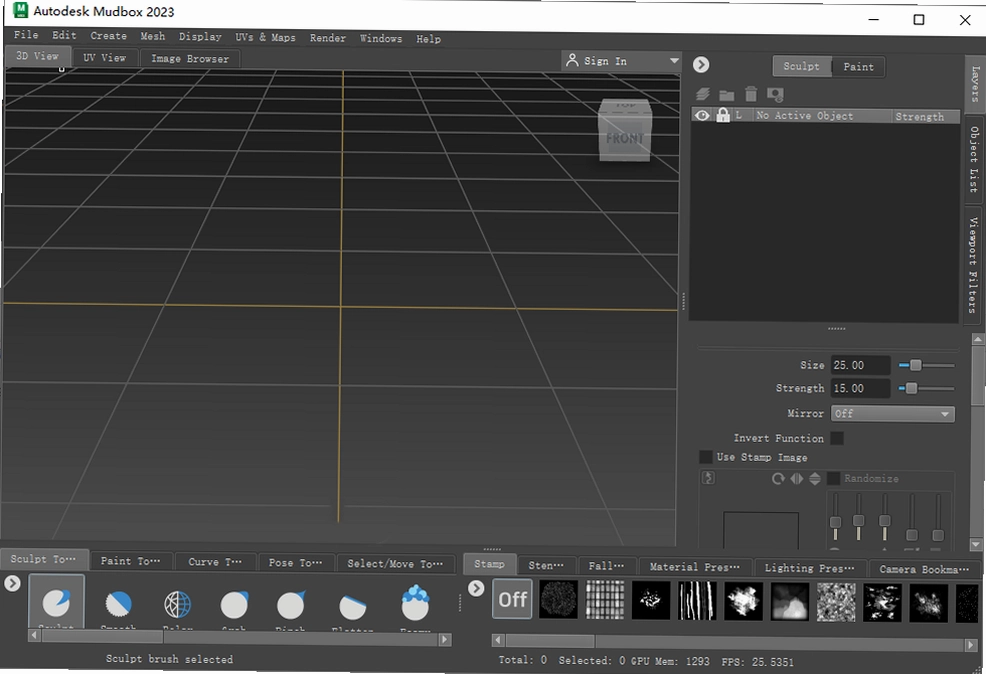Open the Pose Tools tray tab
The image size is (986, 674).
[295, 563]
